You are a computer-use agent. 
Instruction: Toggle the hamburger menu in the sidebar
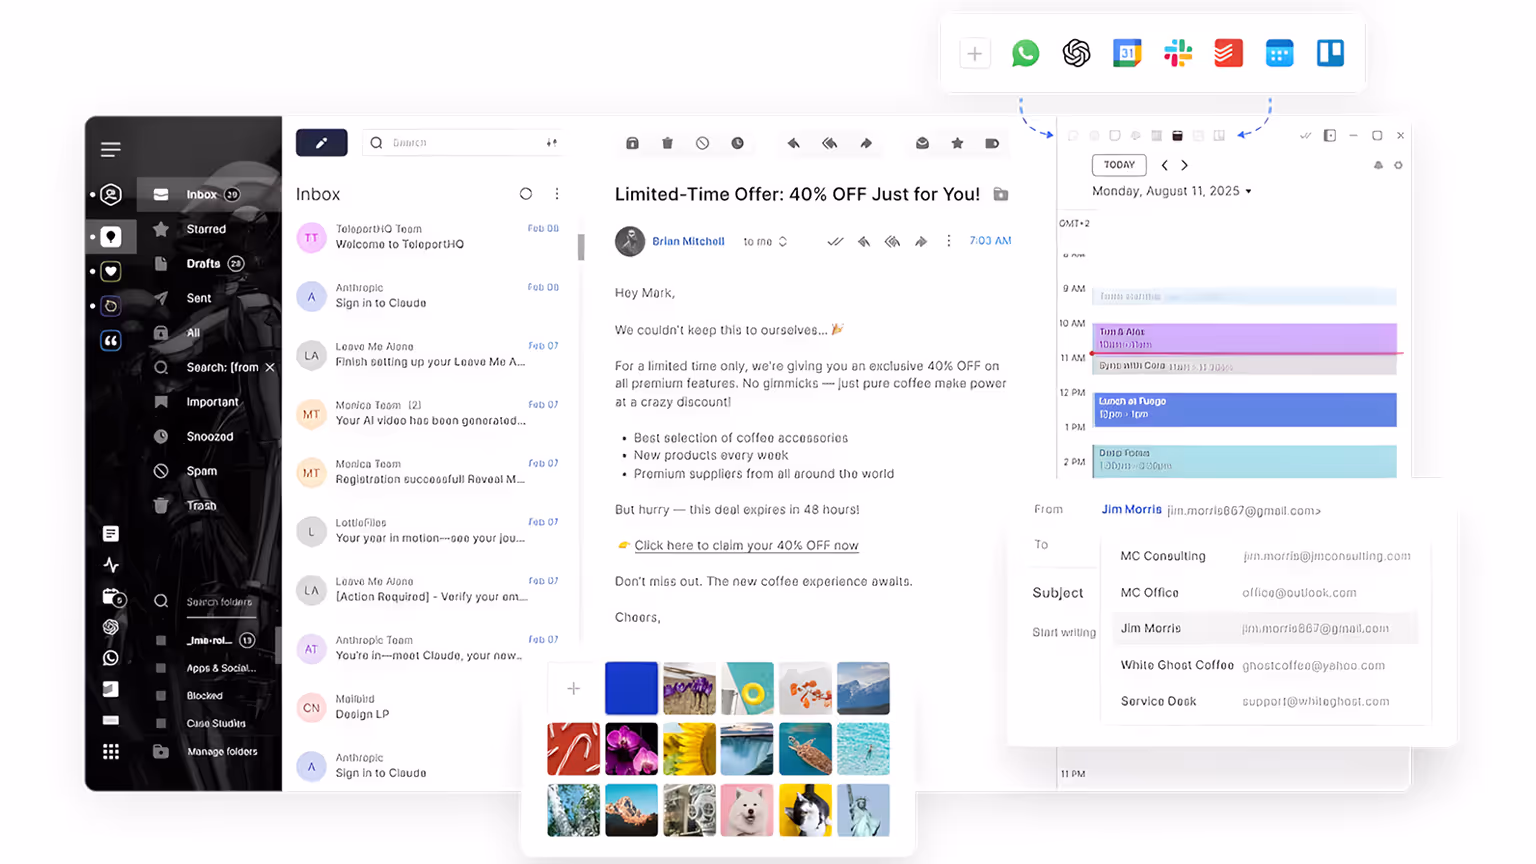(111, 149)
